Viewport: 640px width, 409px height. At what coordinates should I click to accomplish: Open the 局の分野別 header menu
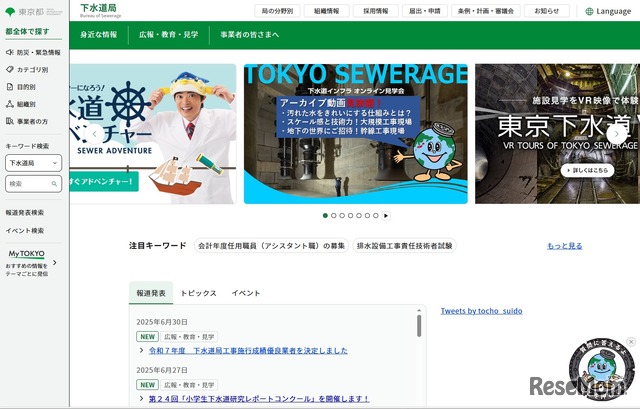point(277,11)
